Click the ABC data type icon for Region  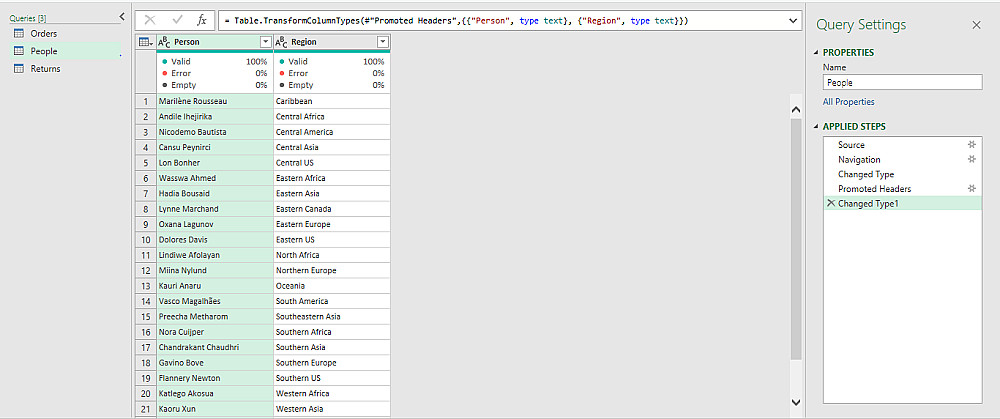281,42
